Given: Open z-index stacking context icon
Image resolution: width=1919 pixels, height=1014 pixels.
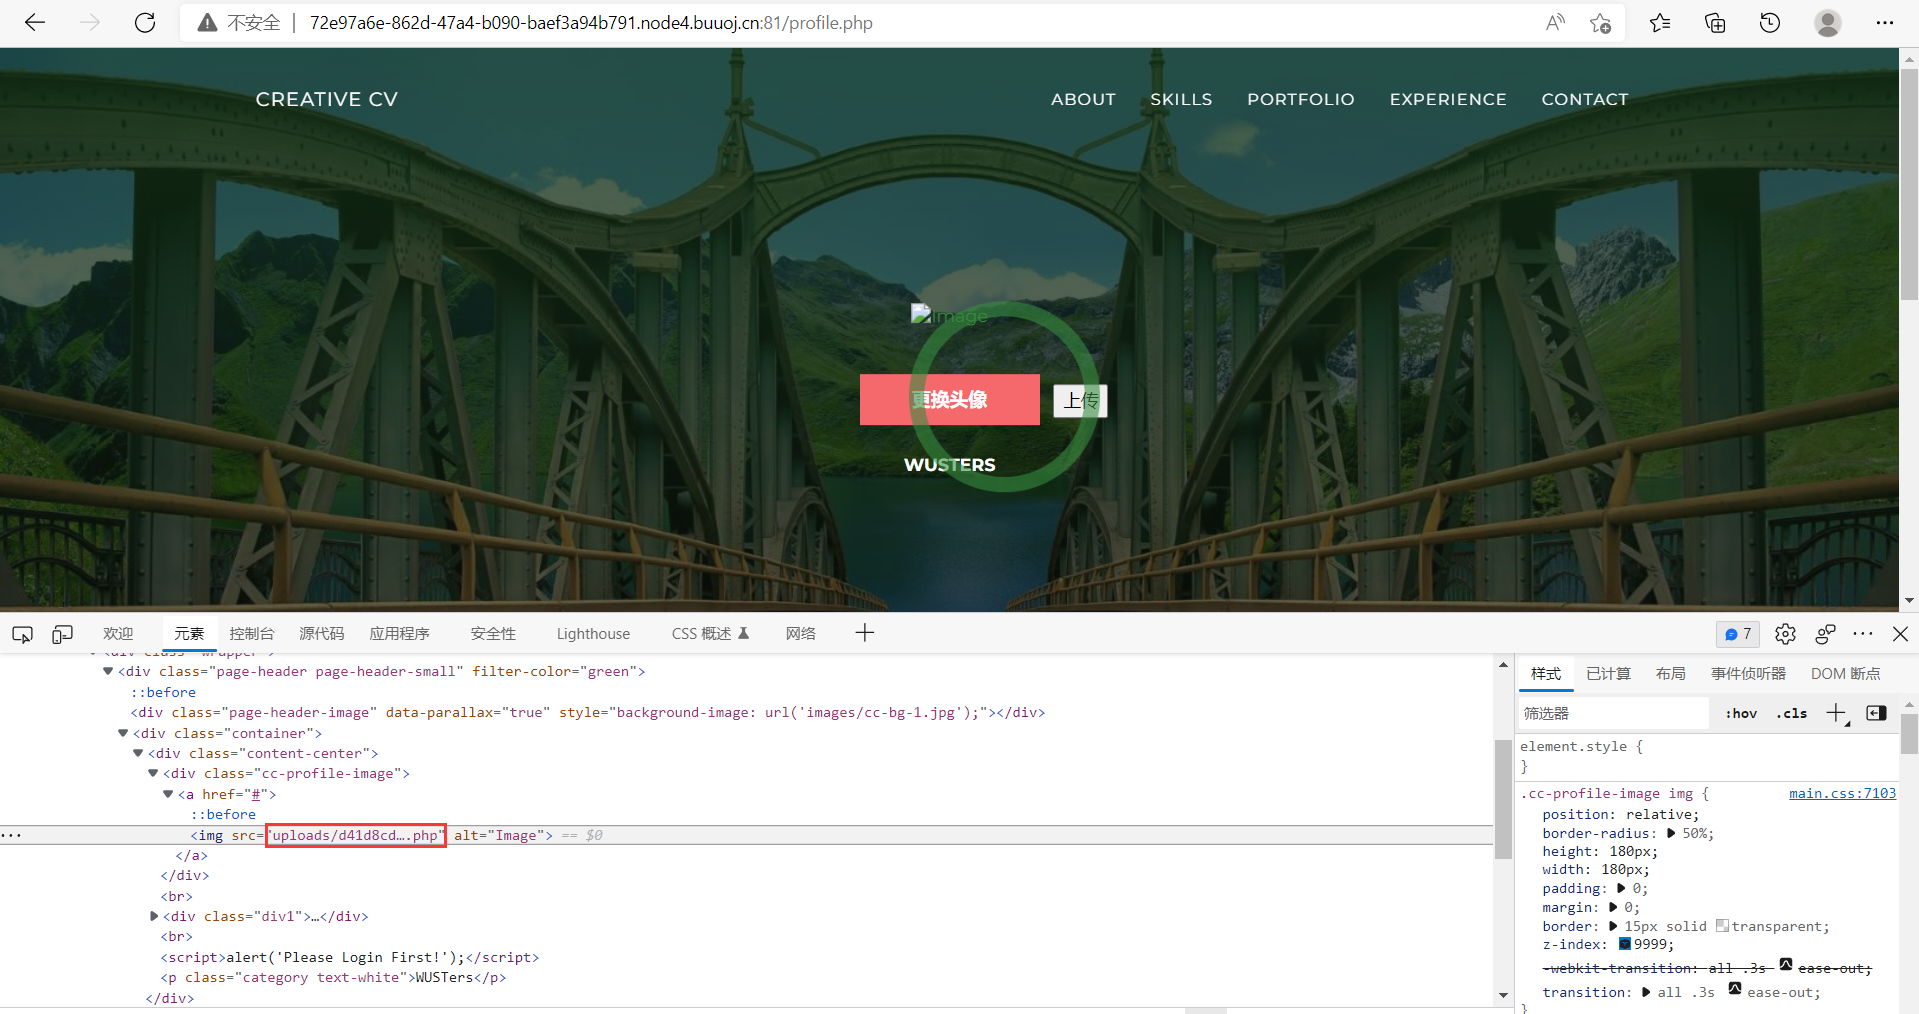Looking at the screenshot, I should [1625, 944].
